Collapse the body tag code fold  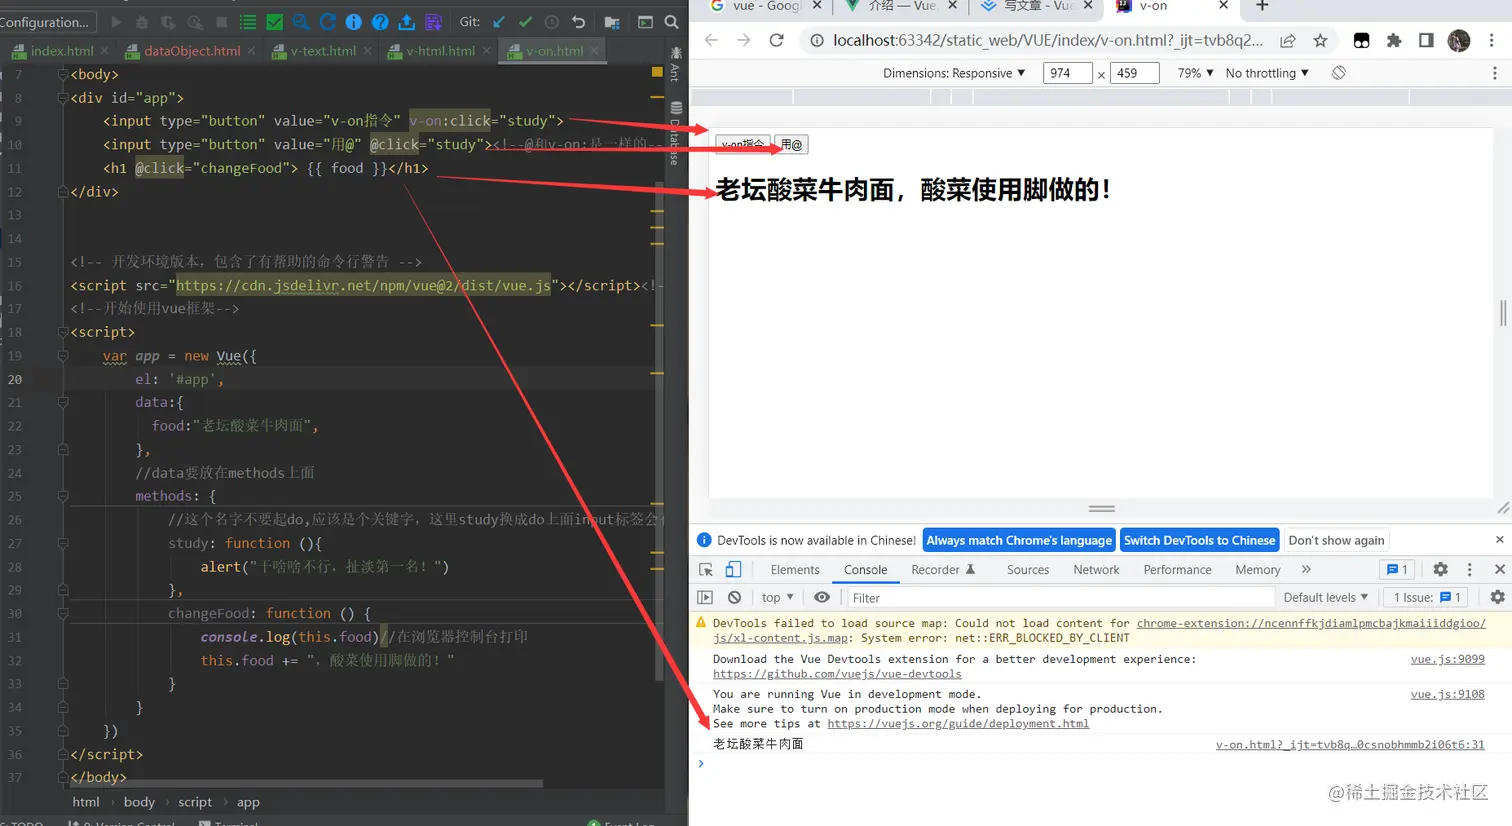click(63, 74)
